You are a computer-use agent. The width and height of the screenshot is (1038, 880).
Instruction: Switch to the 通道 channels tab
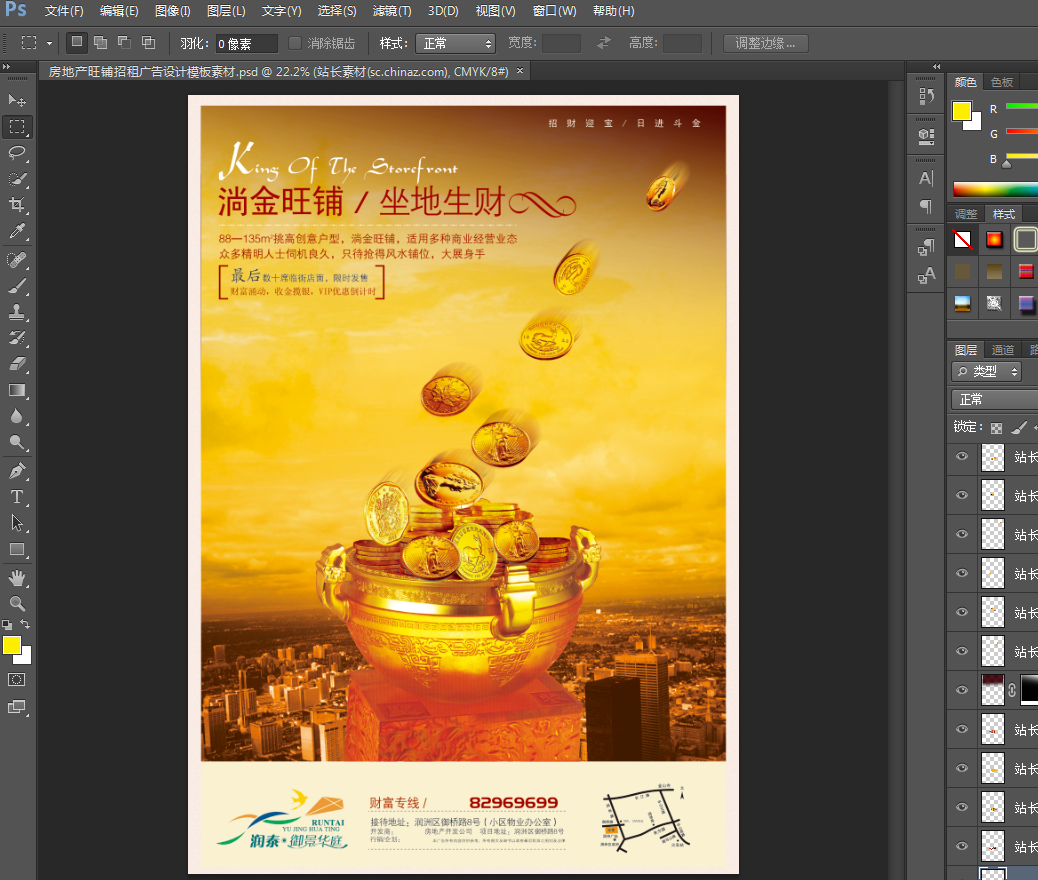[x=1003, y=350]
